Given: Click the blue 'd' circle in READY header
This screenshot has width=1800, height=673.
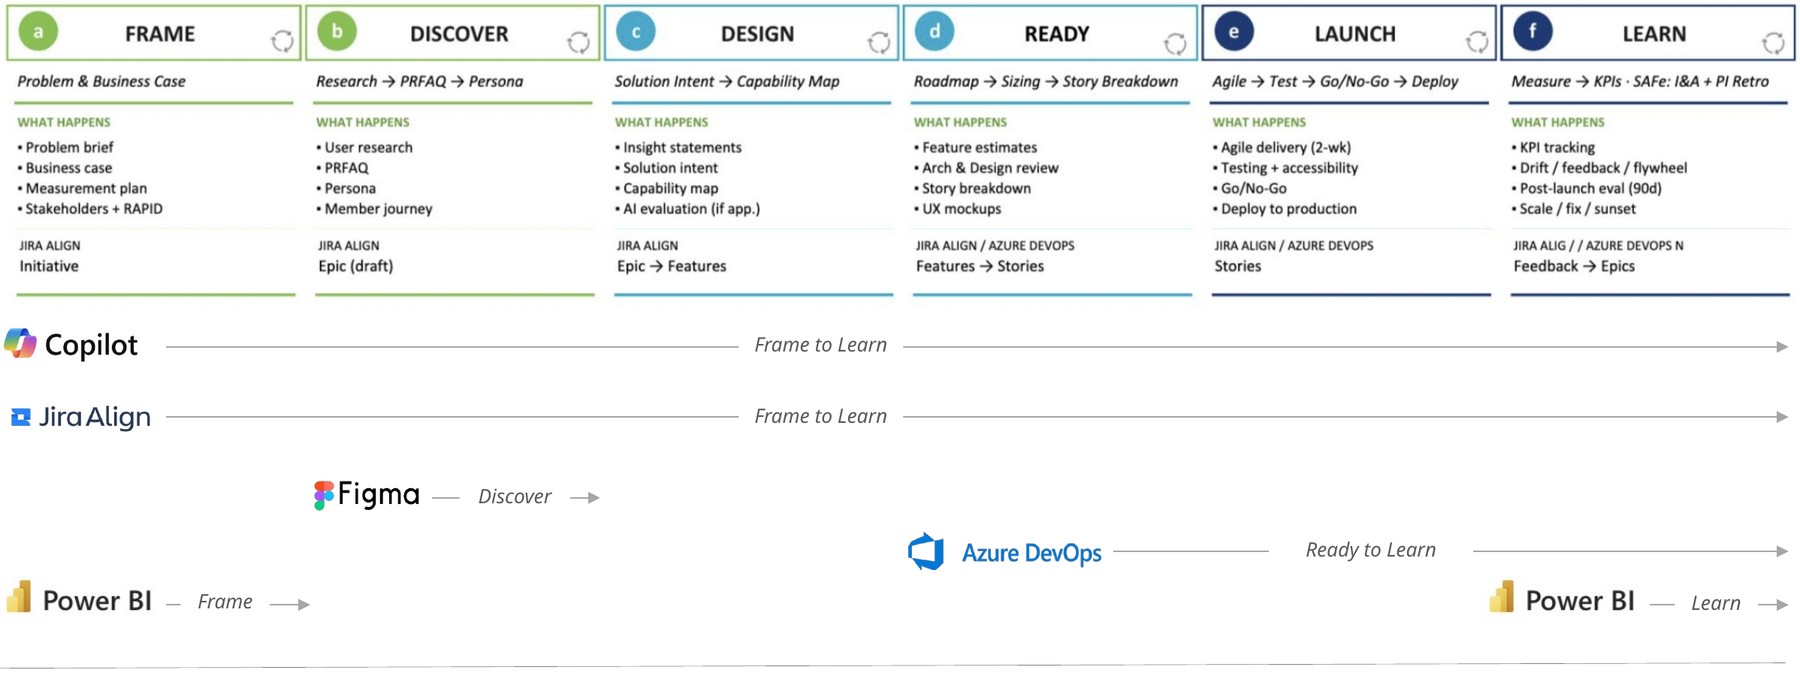Looking at the screenshot, I should pos(934,32).
